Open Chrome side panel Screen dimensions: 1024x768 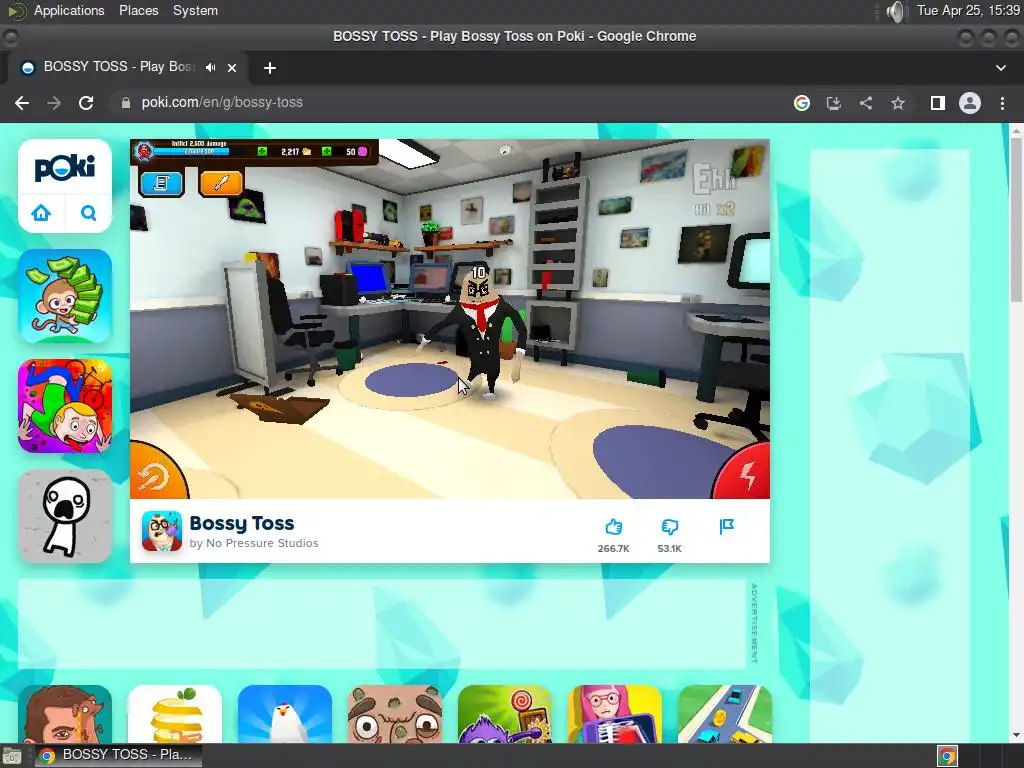938,103
